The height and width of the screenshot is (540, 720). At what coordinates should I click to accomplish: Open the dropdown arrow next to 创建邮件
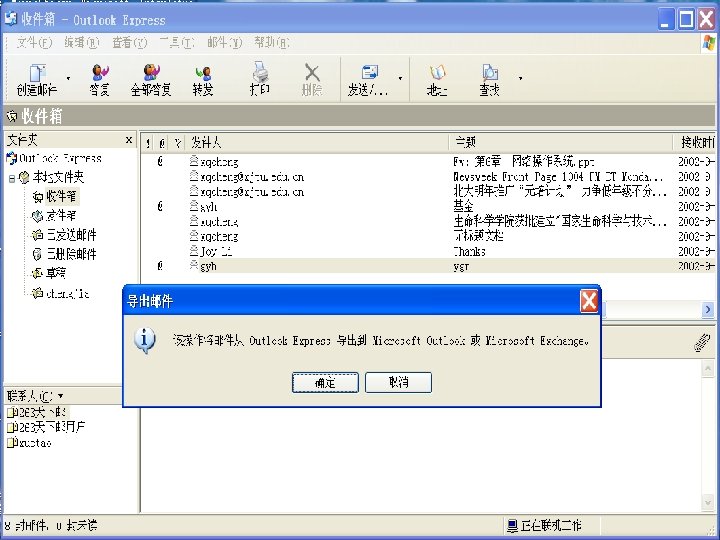(68, 79)
